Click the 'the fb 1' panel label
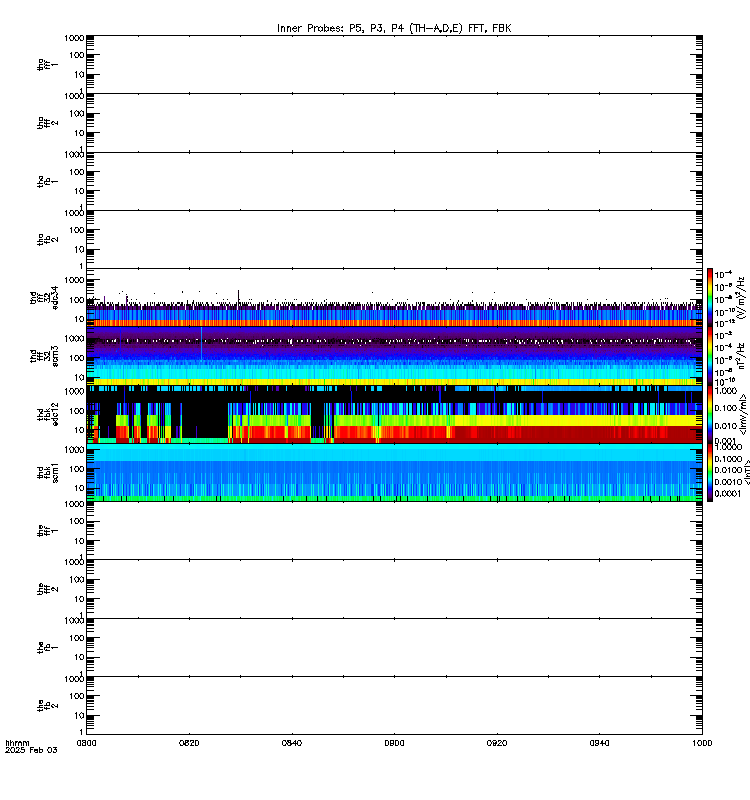The width and height of the screenshot is (750, 800). click(x=47, y=647)
